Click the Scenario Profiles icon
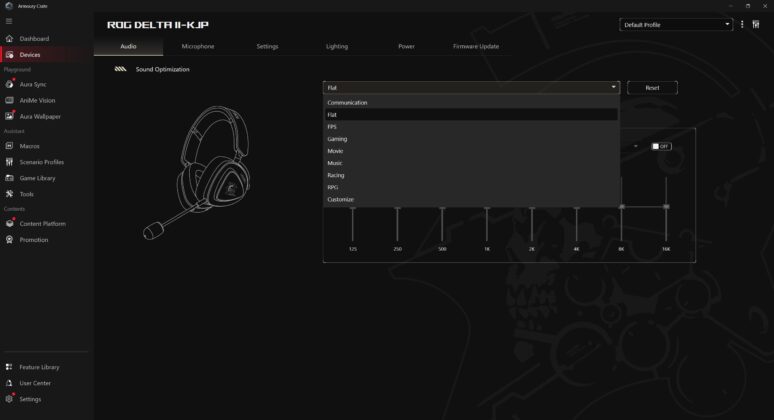 [x=9, y=162]
